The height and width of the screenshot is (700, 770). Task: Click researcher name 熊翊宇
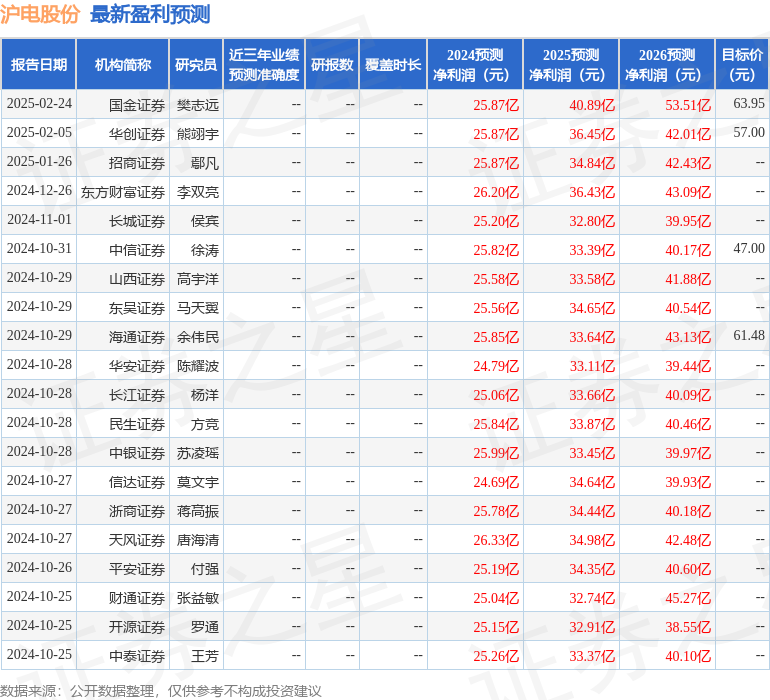click(198, 134)
